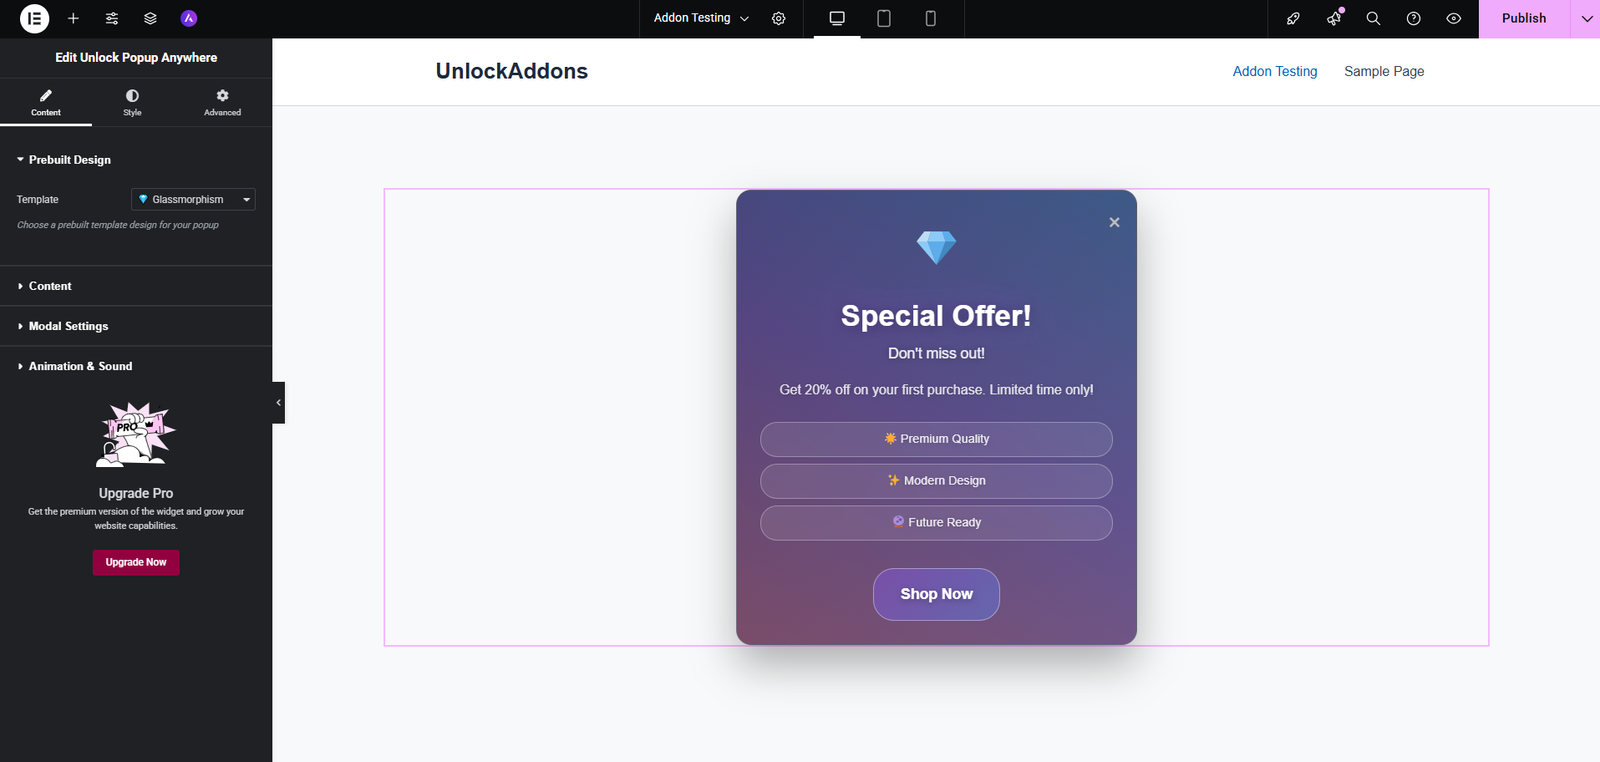Viewport: 1600px width, 762px height.
Task: Click the Upgrade Now button
Action: (136, 562)
